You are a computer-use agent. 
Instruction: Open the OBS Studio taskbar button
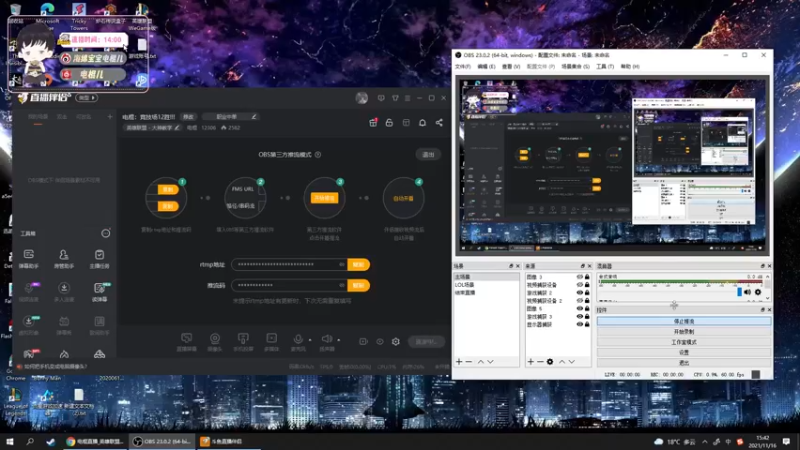coord(162,441)
